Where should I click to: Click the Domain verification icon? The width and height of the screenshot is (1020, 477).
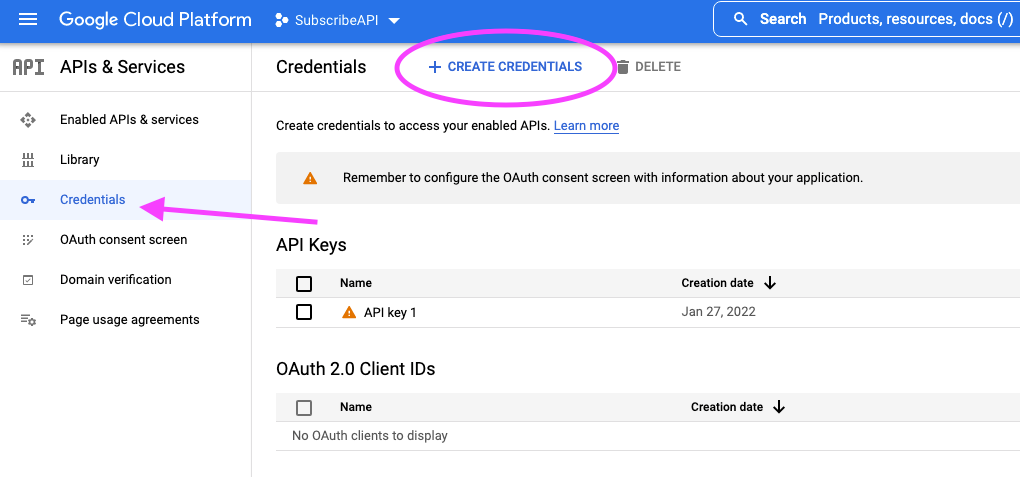tap(28, 280)
